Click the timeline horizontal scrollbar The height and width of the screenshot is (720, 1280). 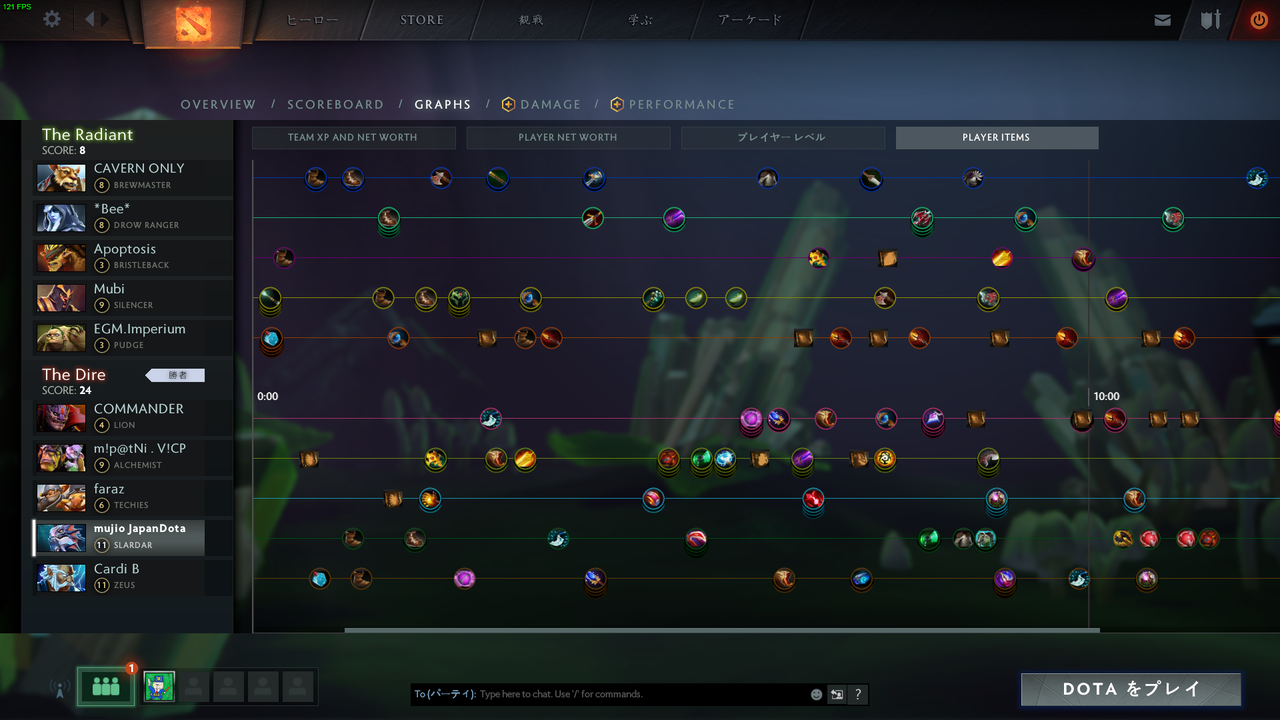coord(722,630)
